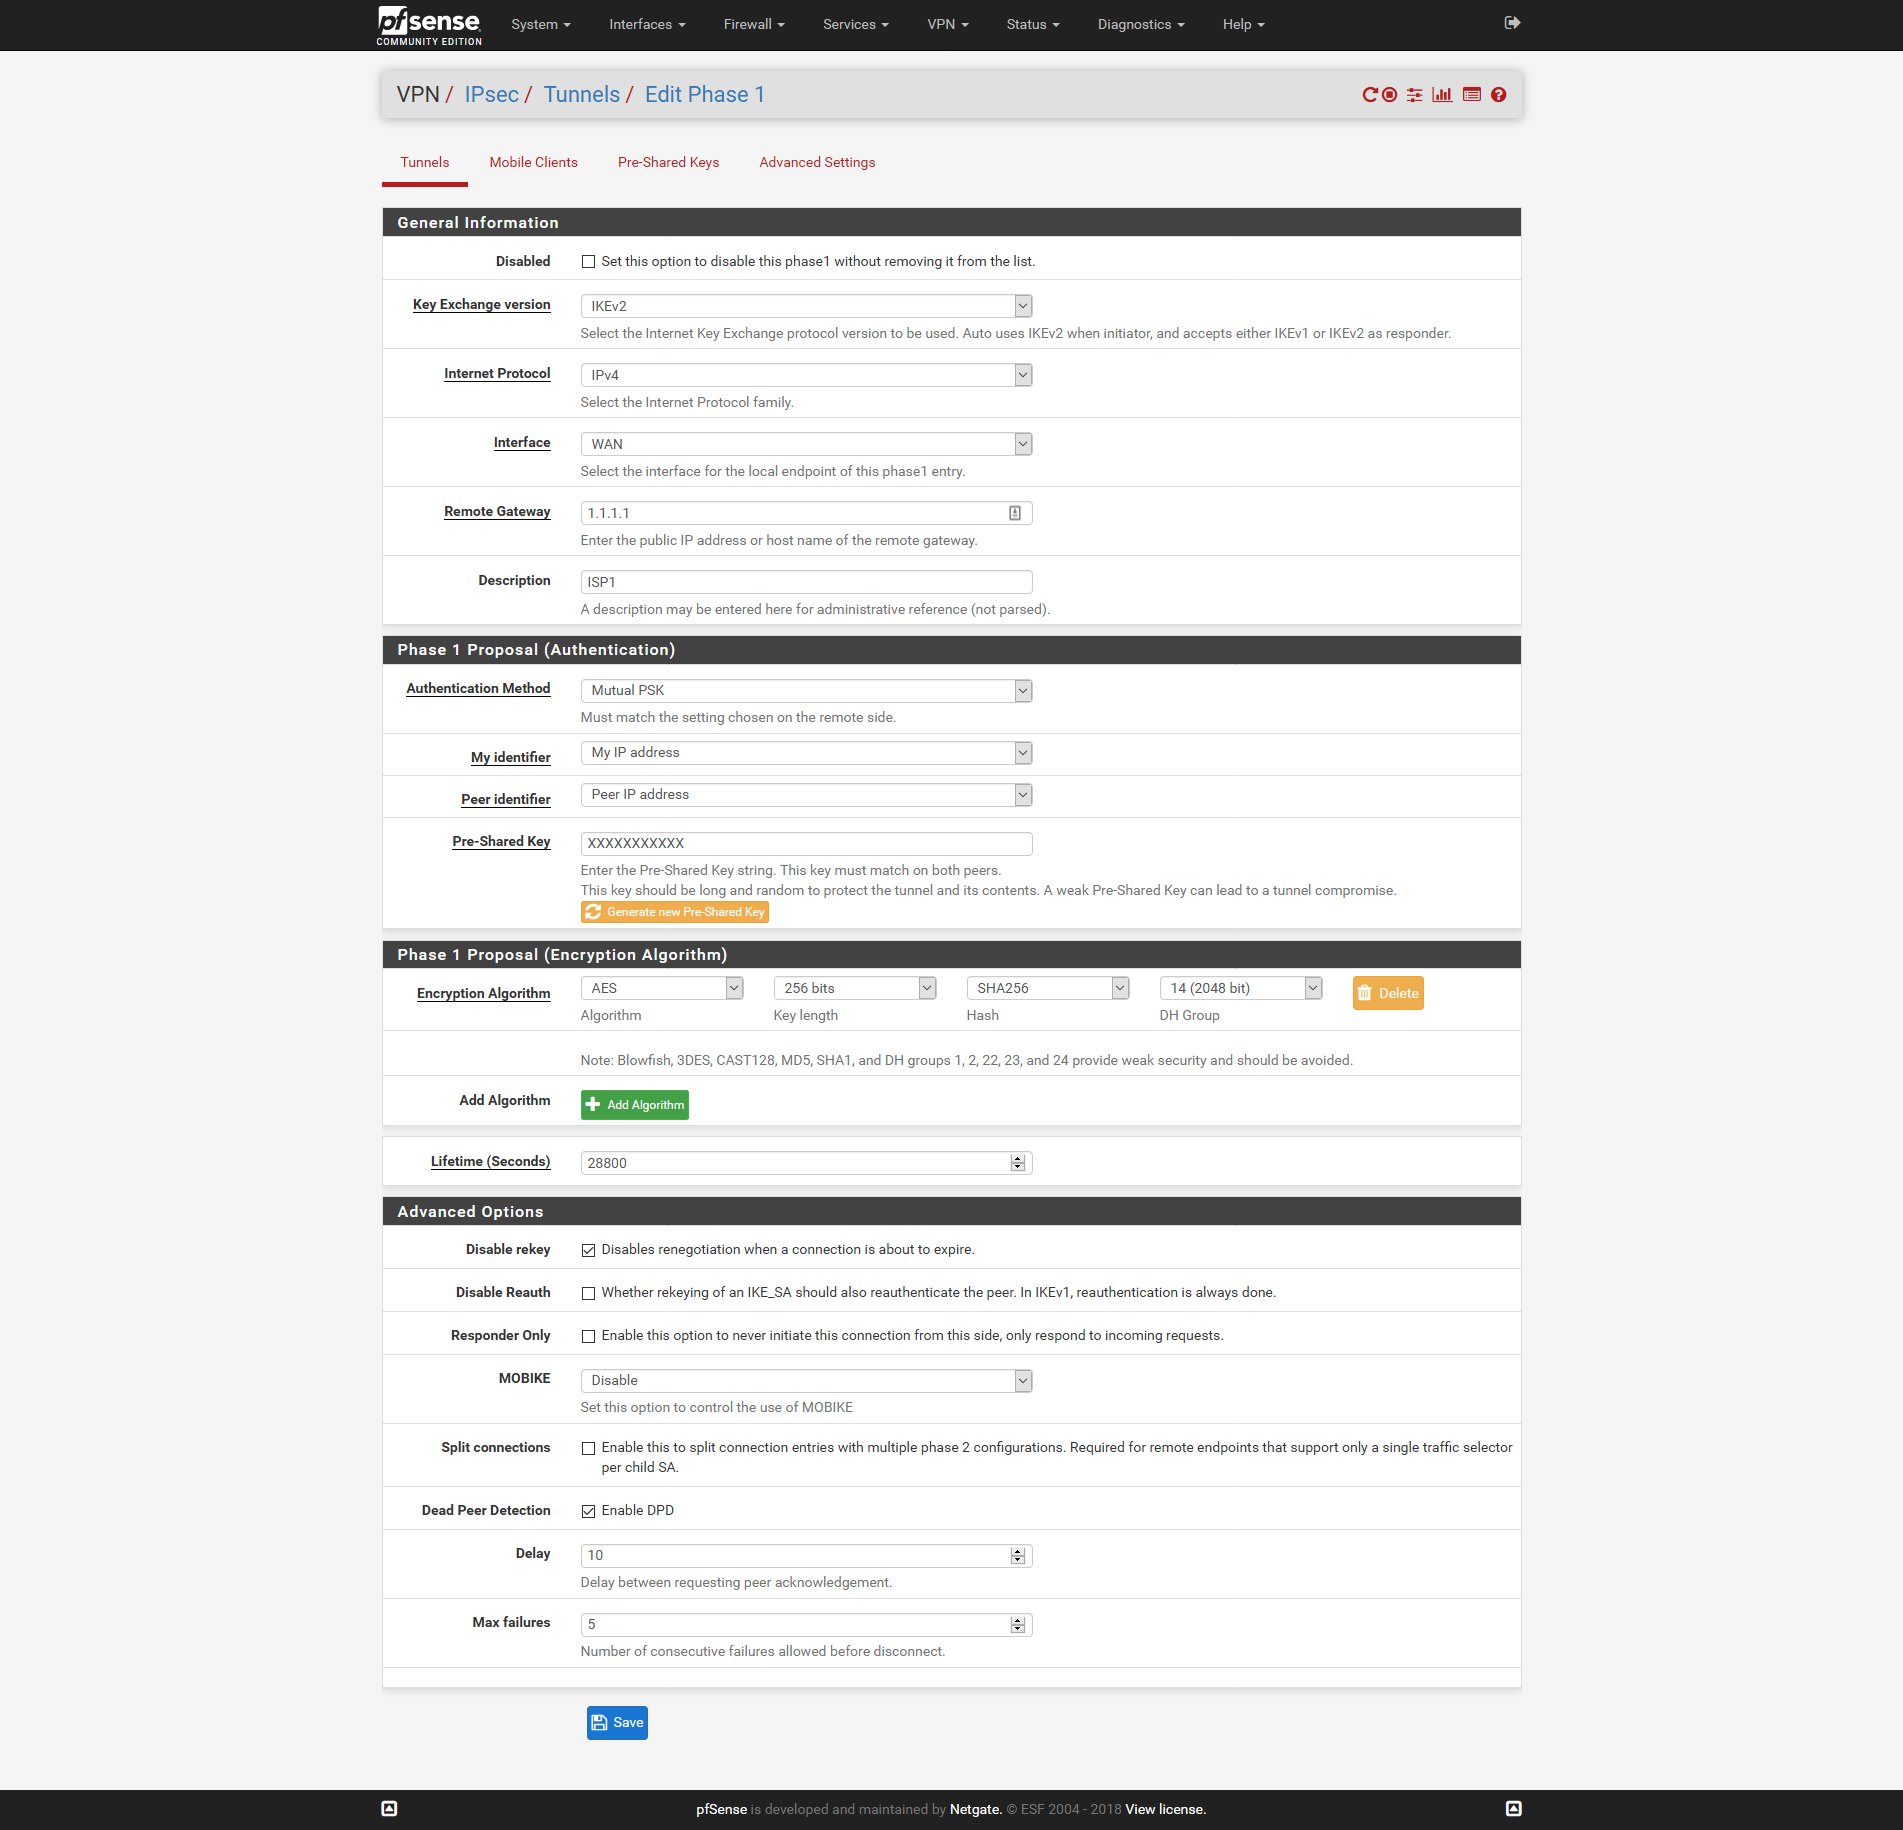Open the related log entries icon
The image size is (1903, 1830).
point(1471,95)
